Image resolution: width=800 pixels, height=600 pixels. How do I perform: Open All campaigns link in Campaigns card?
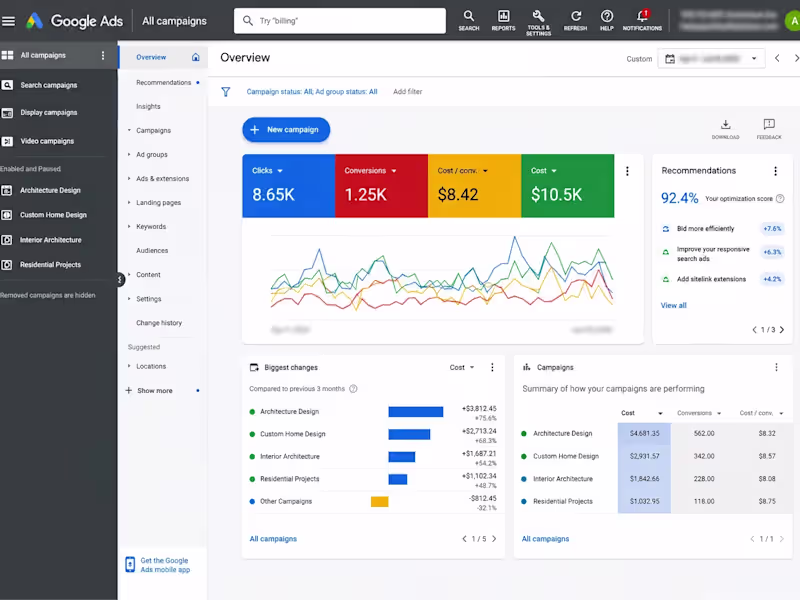tap(545, 539)
